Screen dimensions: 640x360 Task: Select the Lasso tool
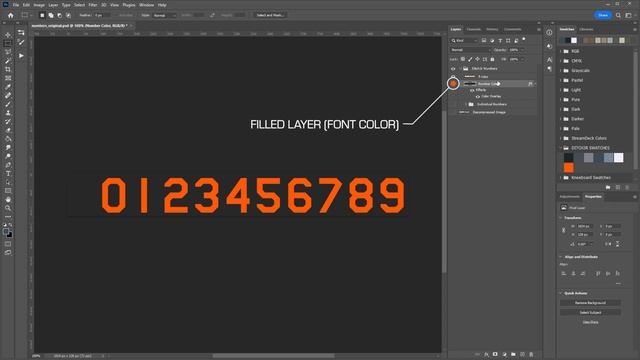[8, 52]
